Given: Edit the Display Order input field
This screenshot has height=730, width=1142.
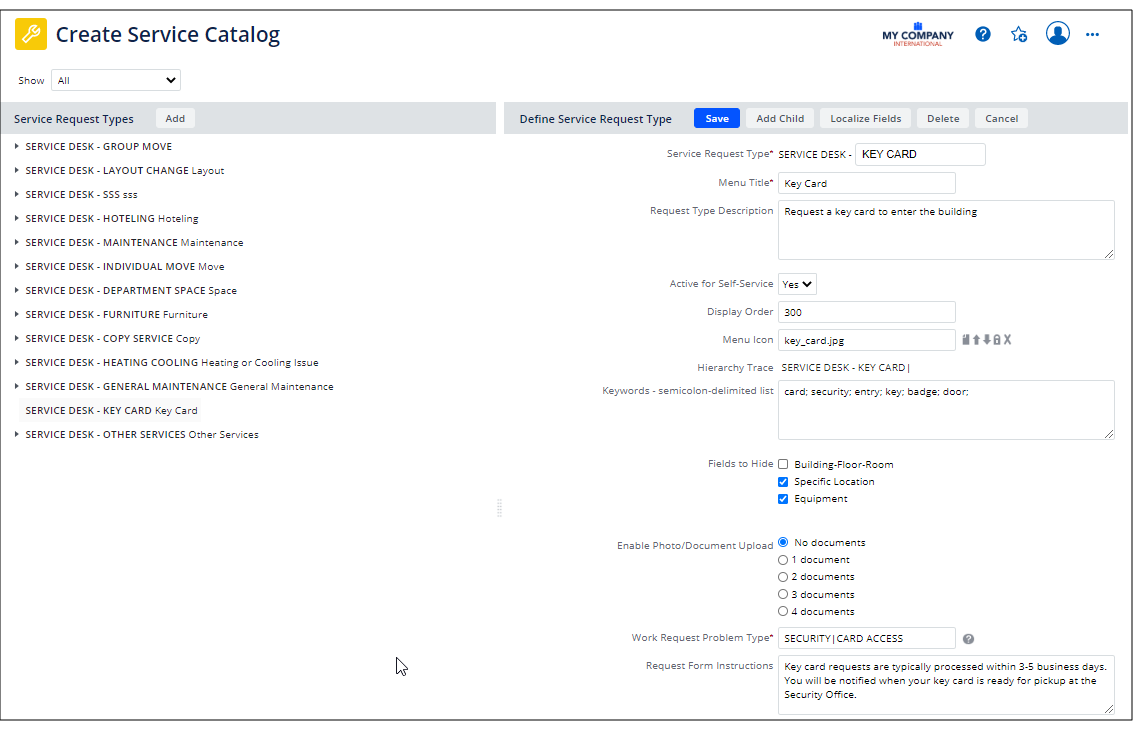Looking at the screenshot, I should 866,311.
